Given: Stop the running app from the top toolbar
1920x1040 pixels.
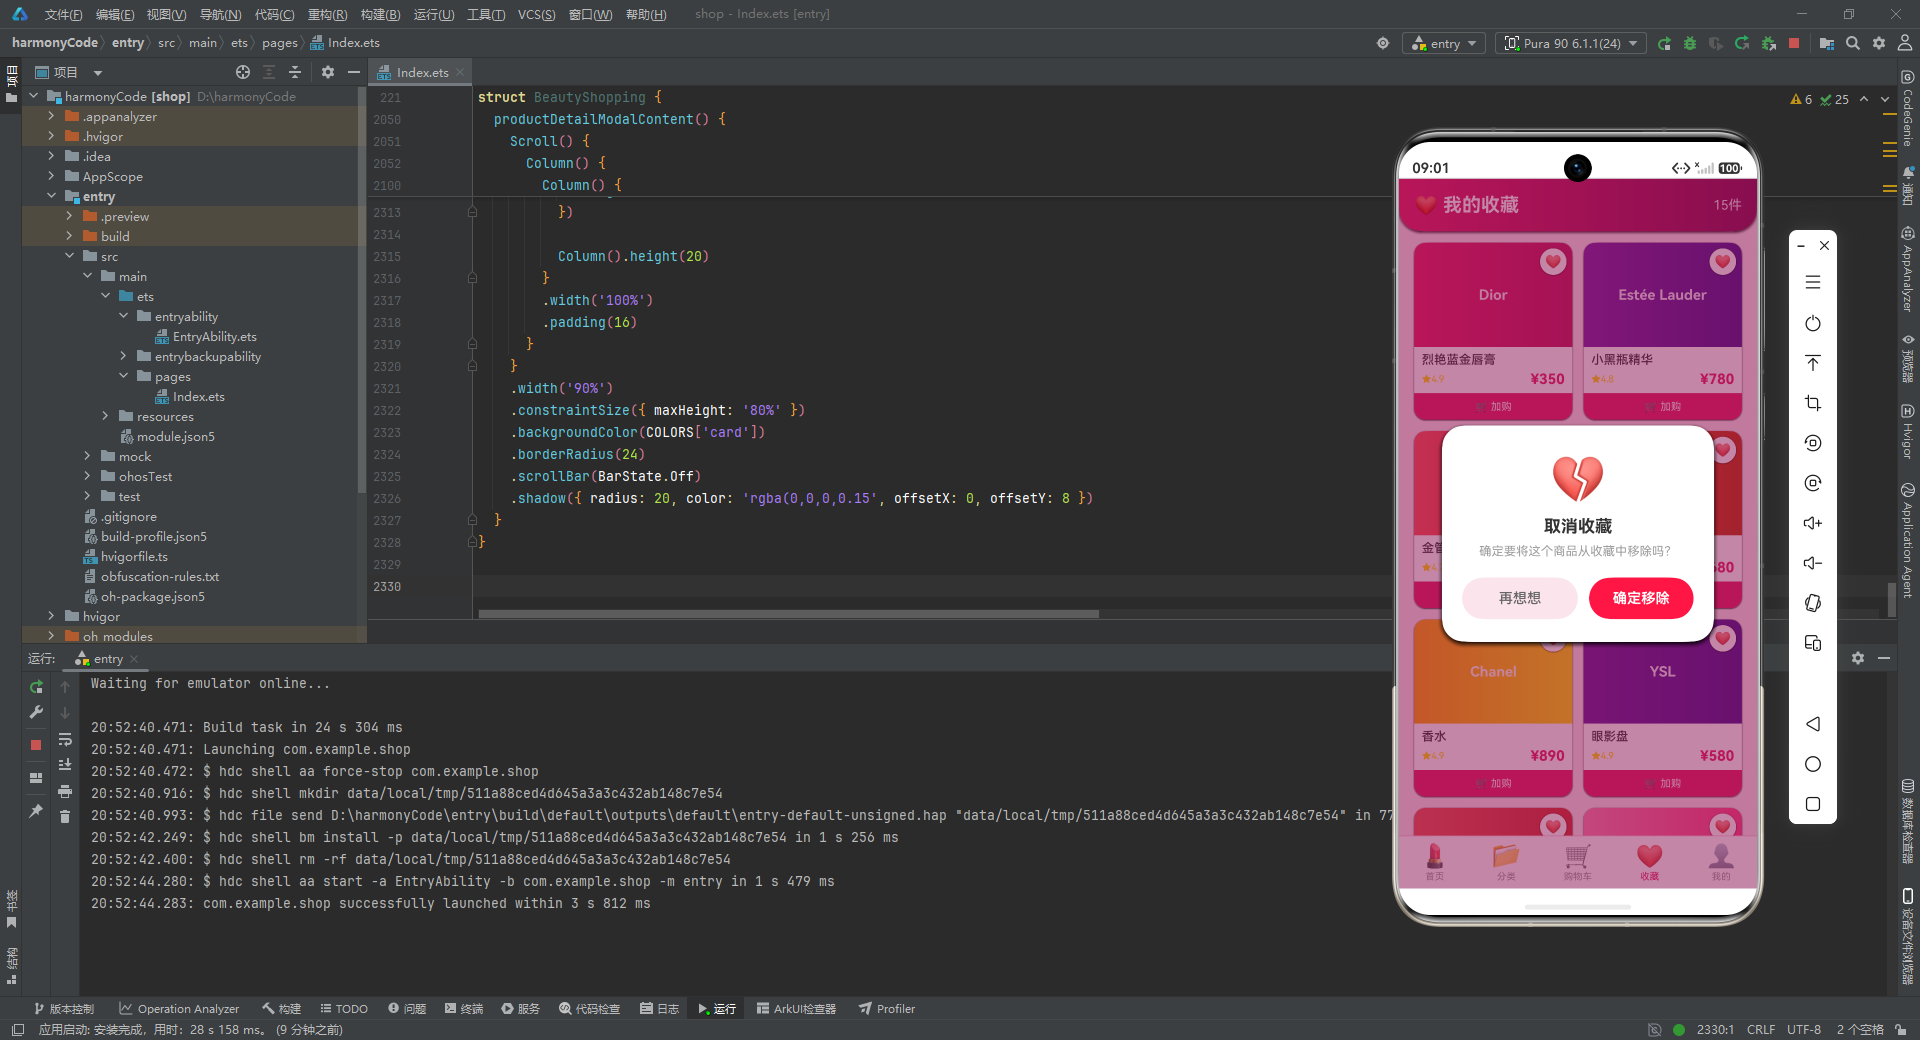Looking at the screenshot, I should (1794, 44).
